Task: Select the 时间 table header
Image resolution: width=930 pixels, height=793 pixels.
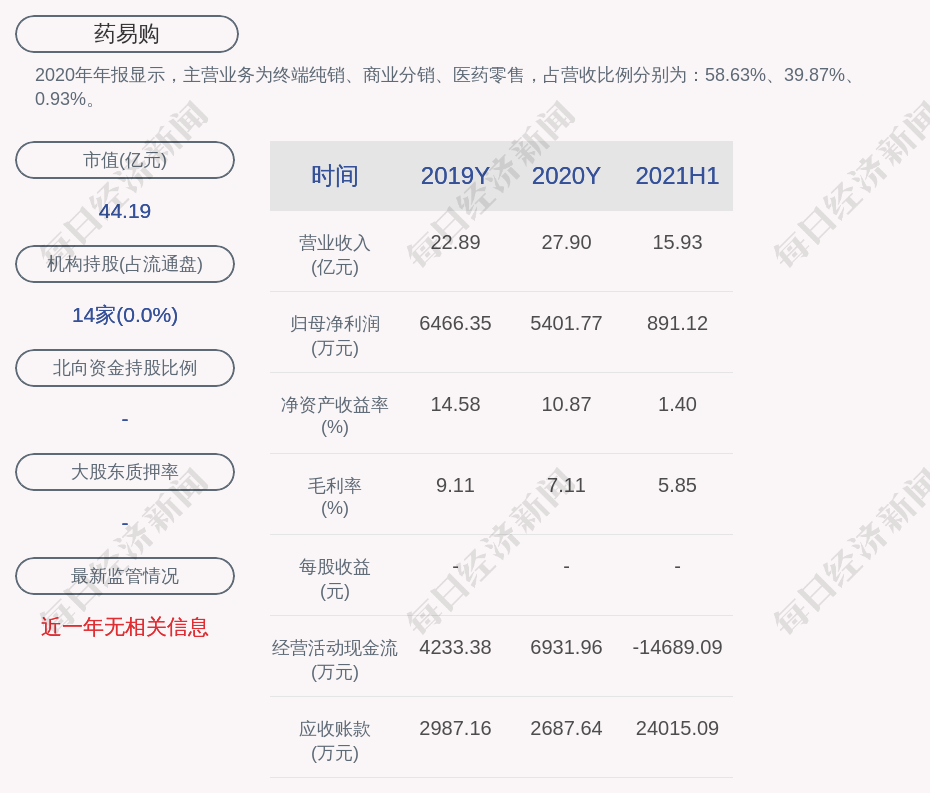Action: [335, 176]
